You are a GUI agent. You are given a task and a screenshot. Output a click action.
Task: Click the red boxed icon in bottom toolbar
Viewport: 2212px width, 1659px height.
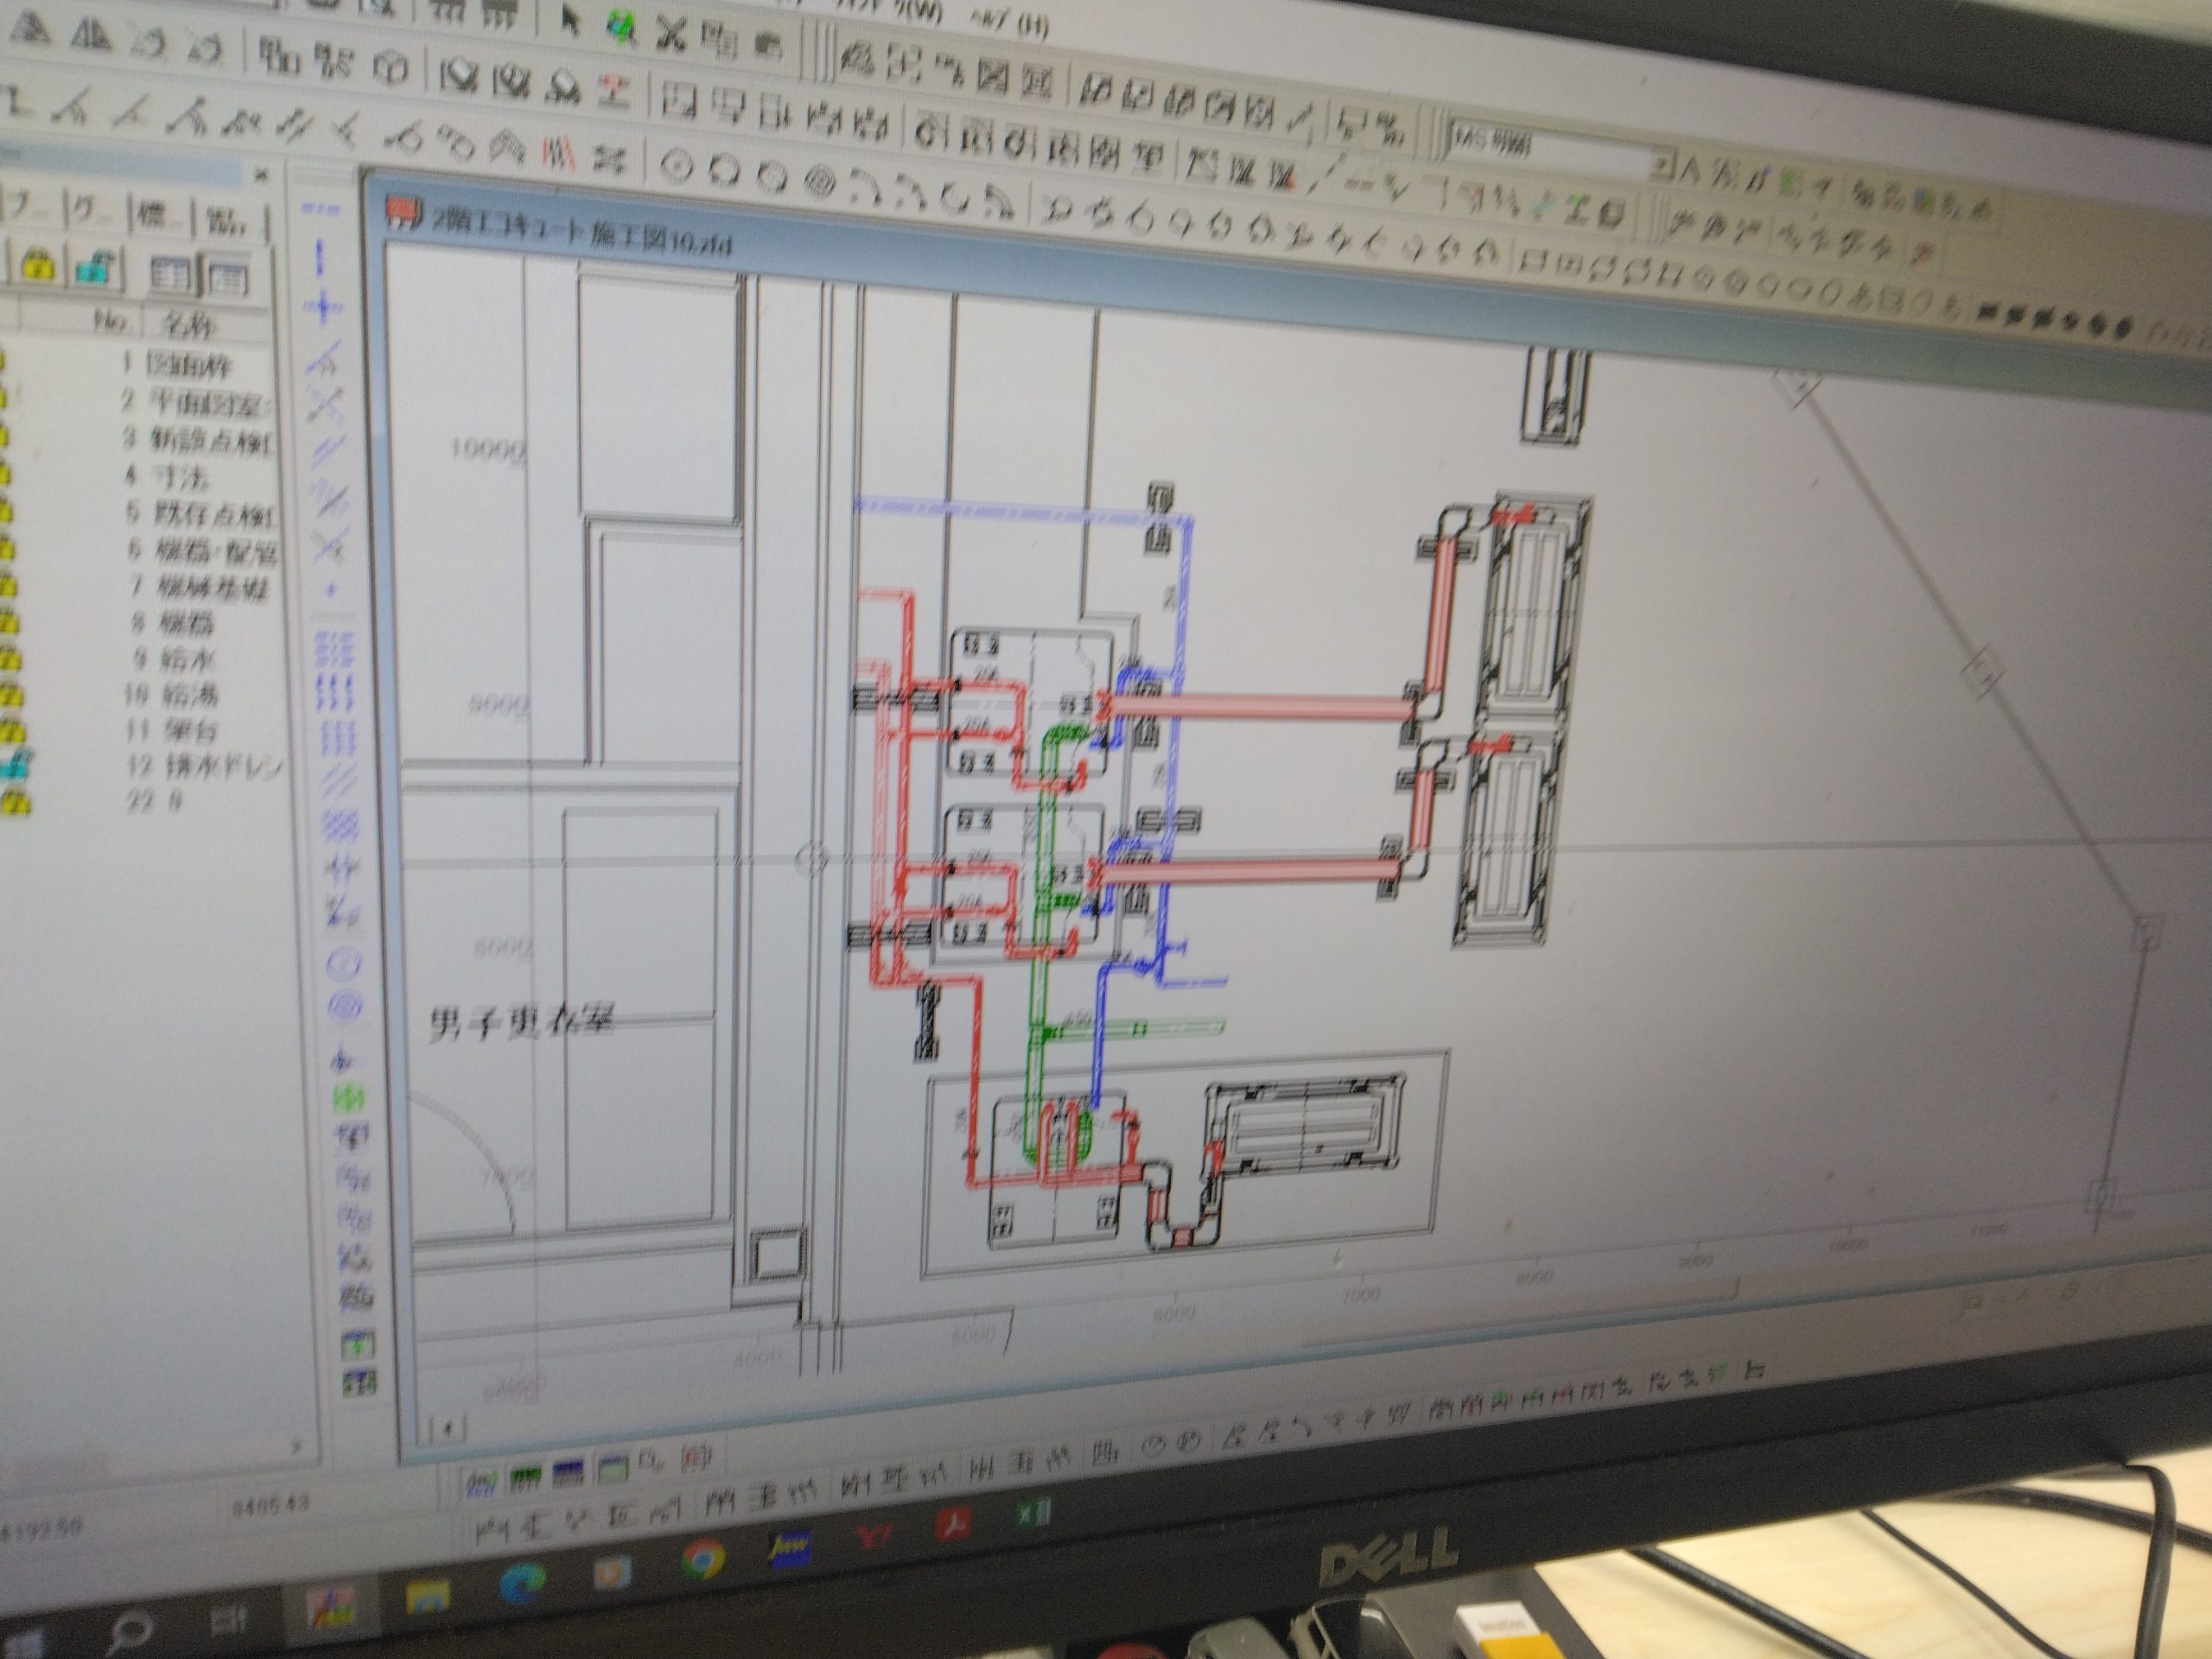click(697, 1456)
